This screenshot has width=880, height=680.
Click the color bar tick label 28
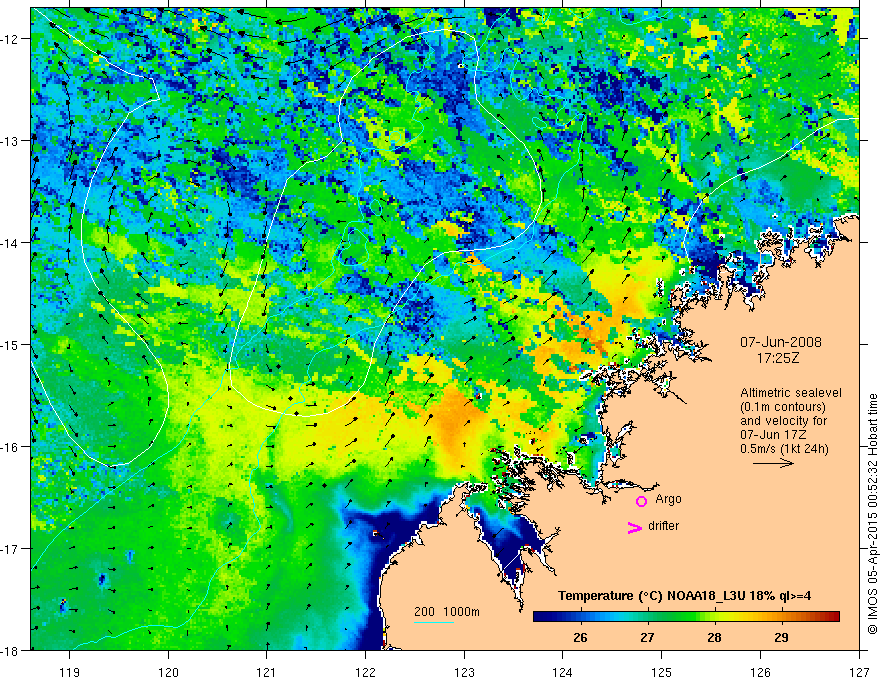tap(714, 638)
